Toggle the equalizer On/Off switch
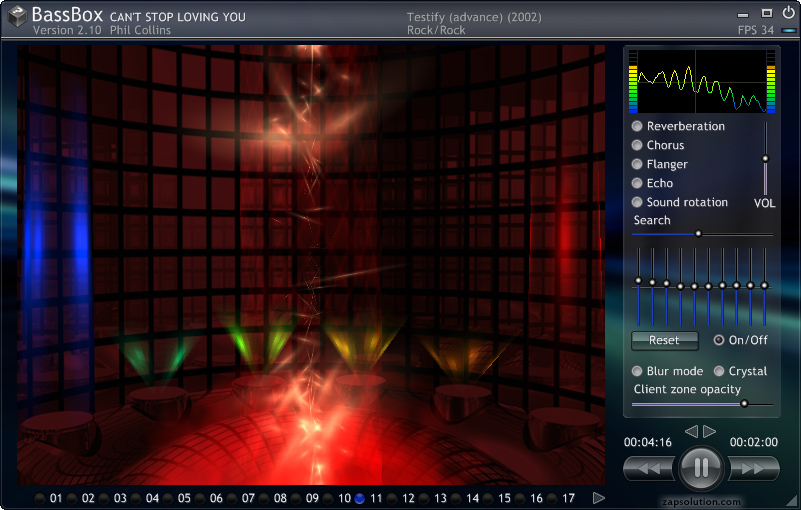 719,340
